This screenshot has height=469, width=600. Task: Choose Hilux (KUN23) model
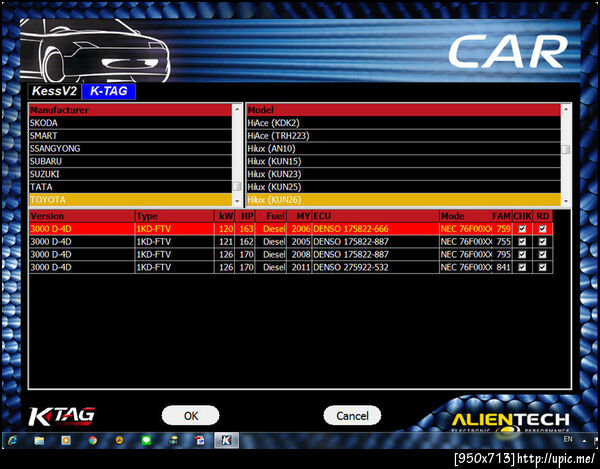click(403, 174)
